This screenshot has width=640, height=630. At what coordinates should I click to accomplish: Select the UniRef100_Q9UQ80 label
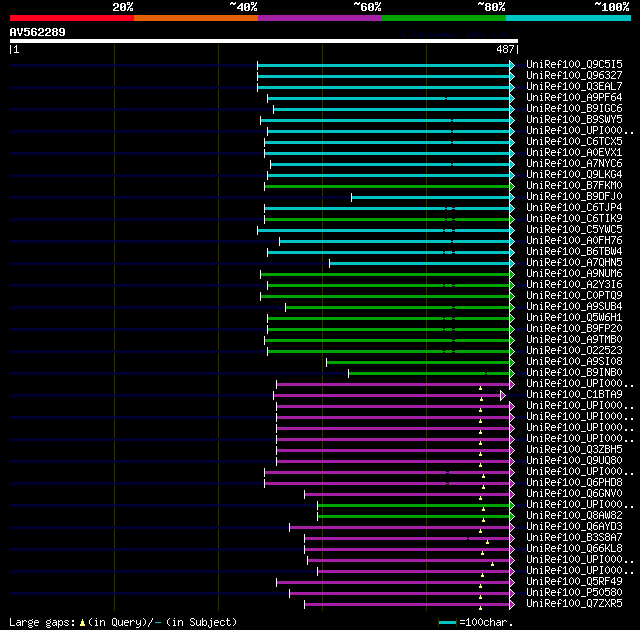[x=574, y=461]
